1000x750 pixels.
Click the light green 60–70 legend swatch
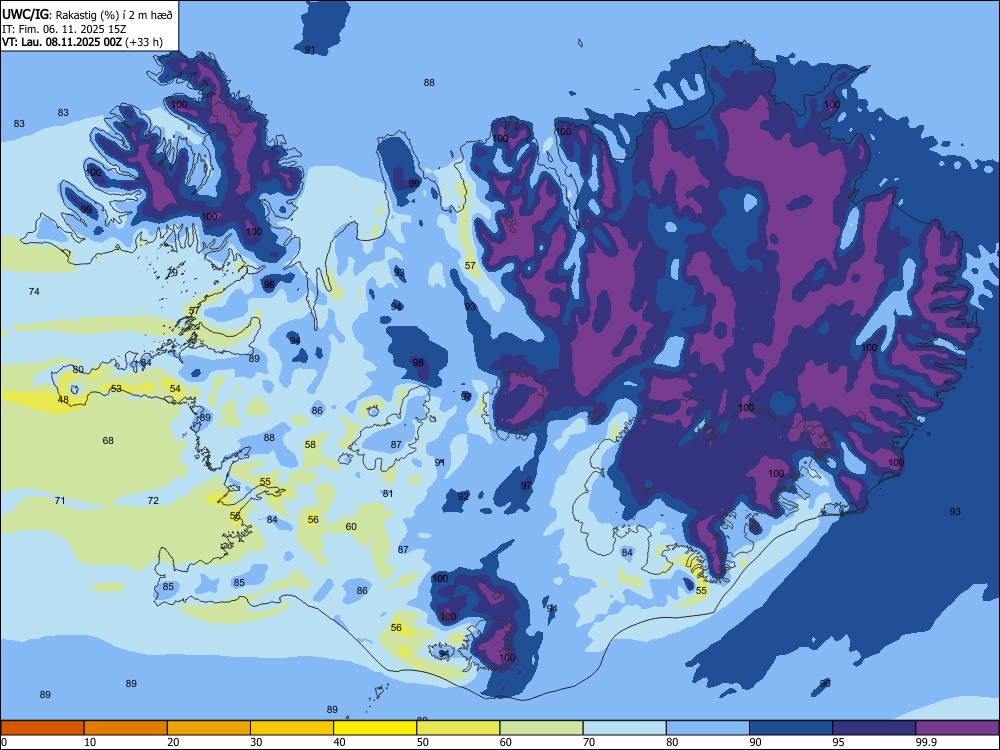pyautogui.click(x=541, y=728)
